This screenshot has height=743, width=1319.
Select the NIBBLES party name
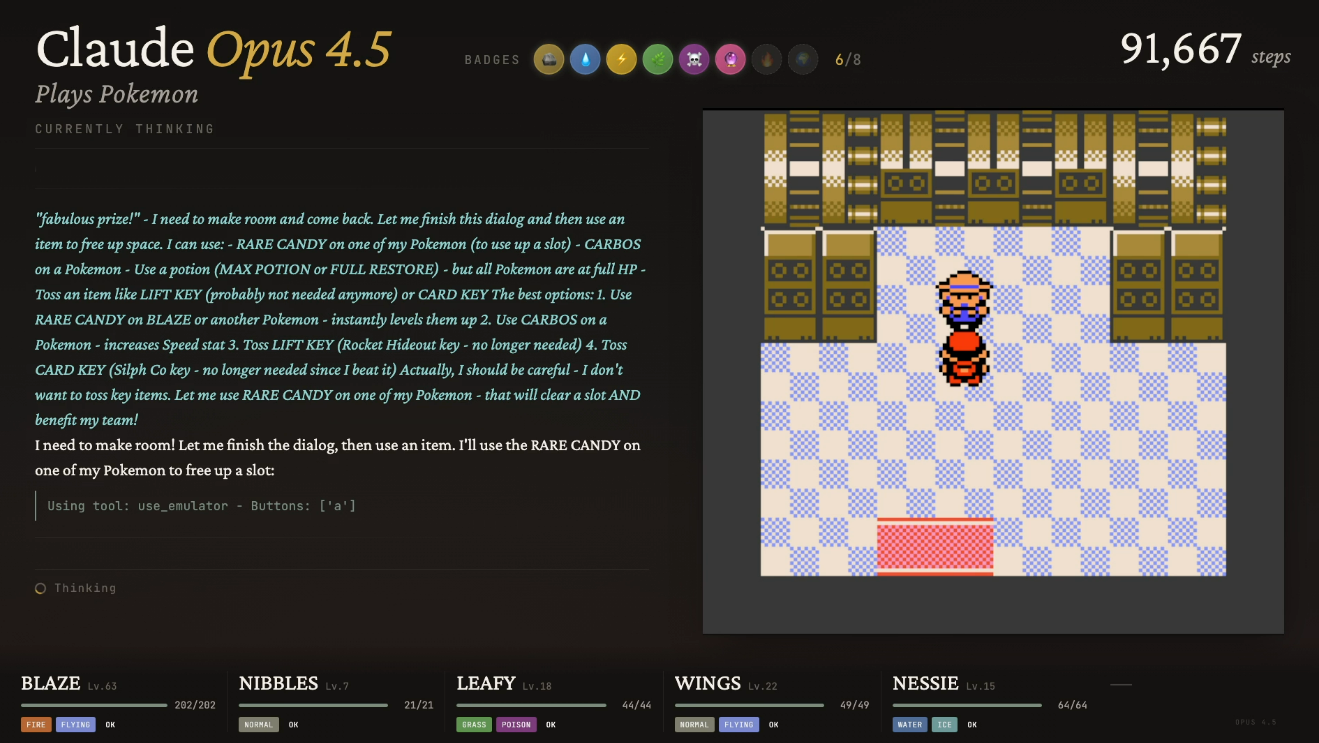(279, 684)
